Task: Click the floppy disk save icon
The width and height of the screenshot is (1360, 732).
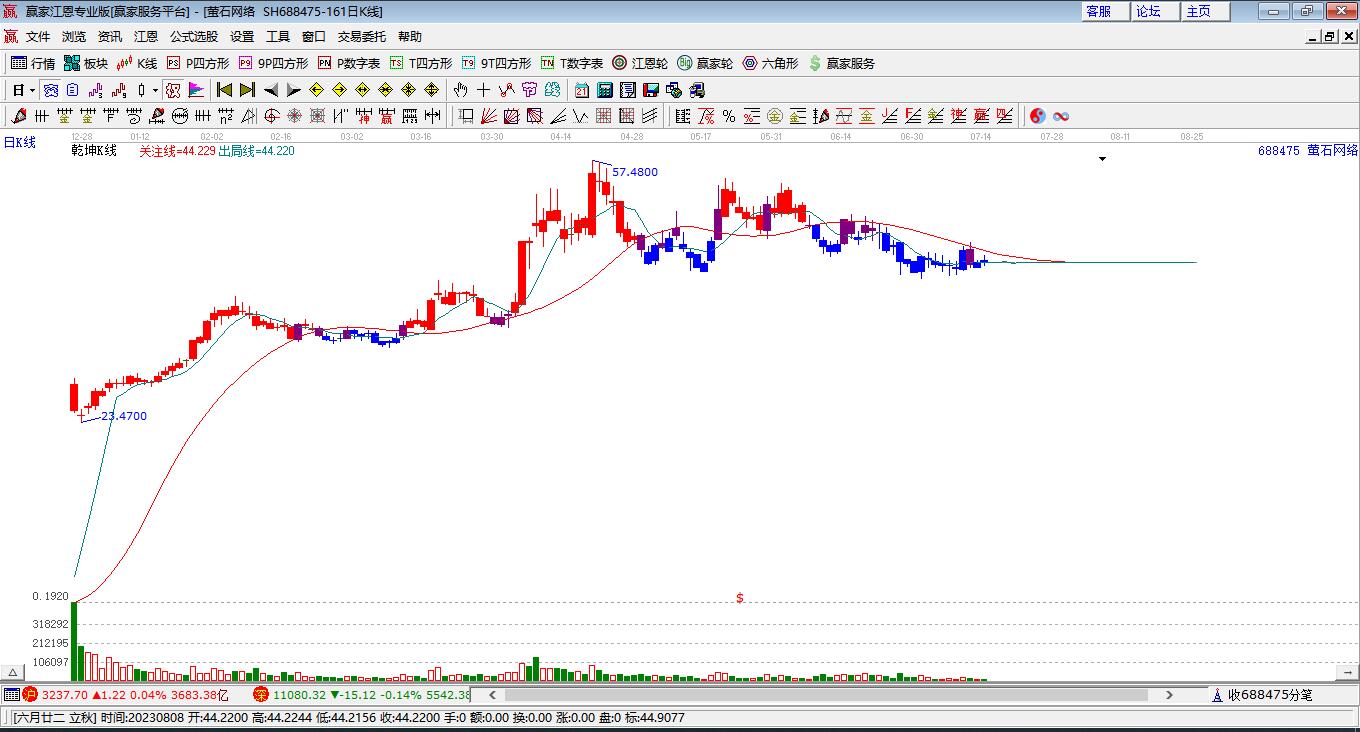Action: click(651, 90)
